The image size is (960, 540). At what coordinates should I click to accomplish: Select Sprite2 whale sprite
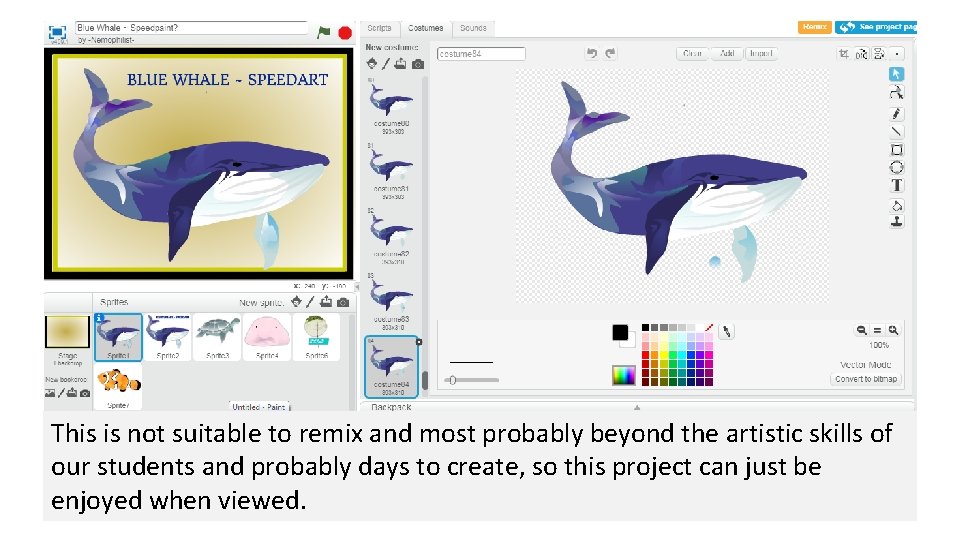click(167, 337)
